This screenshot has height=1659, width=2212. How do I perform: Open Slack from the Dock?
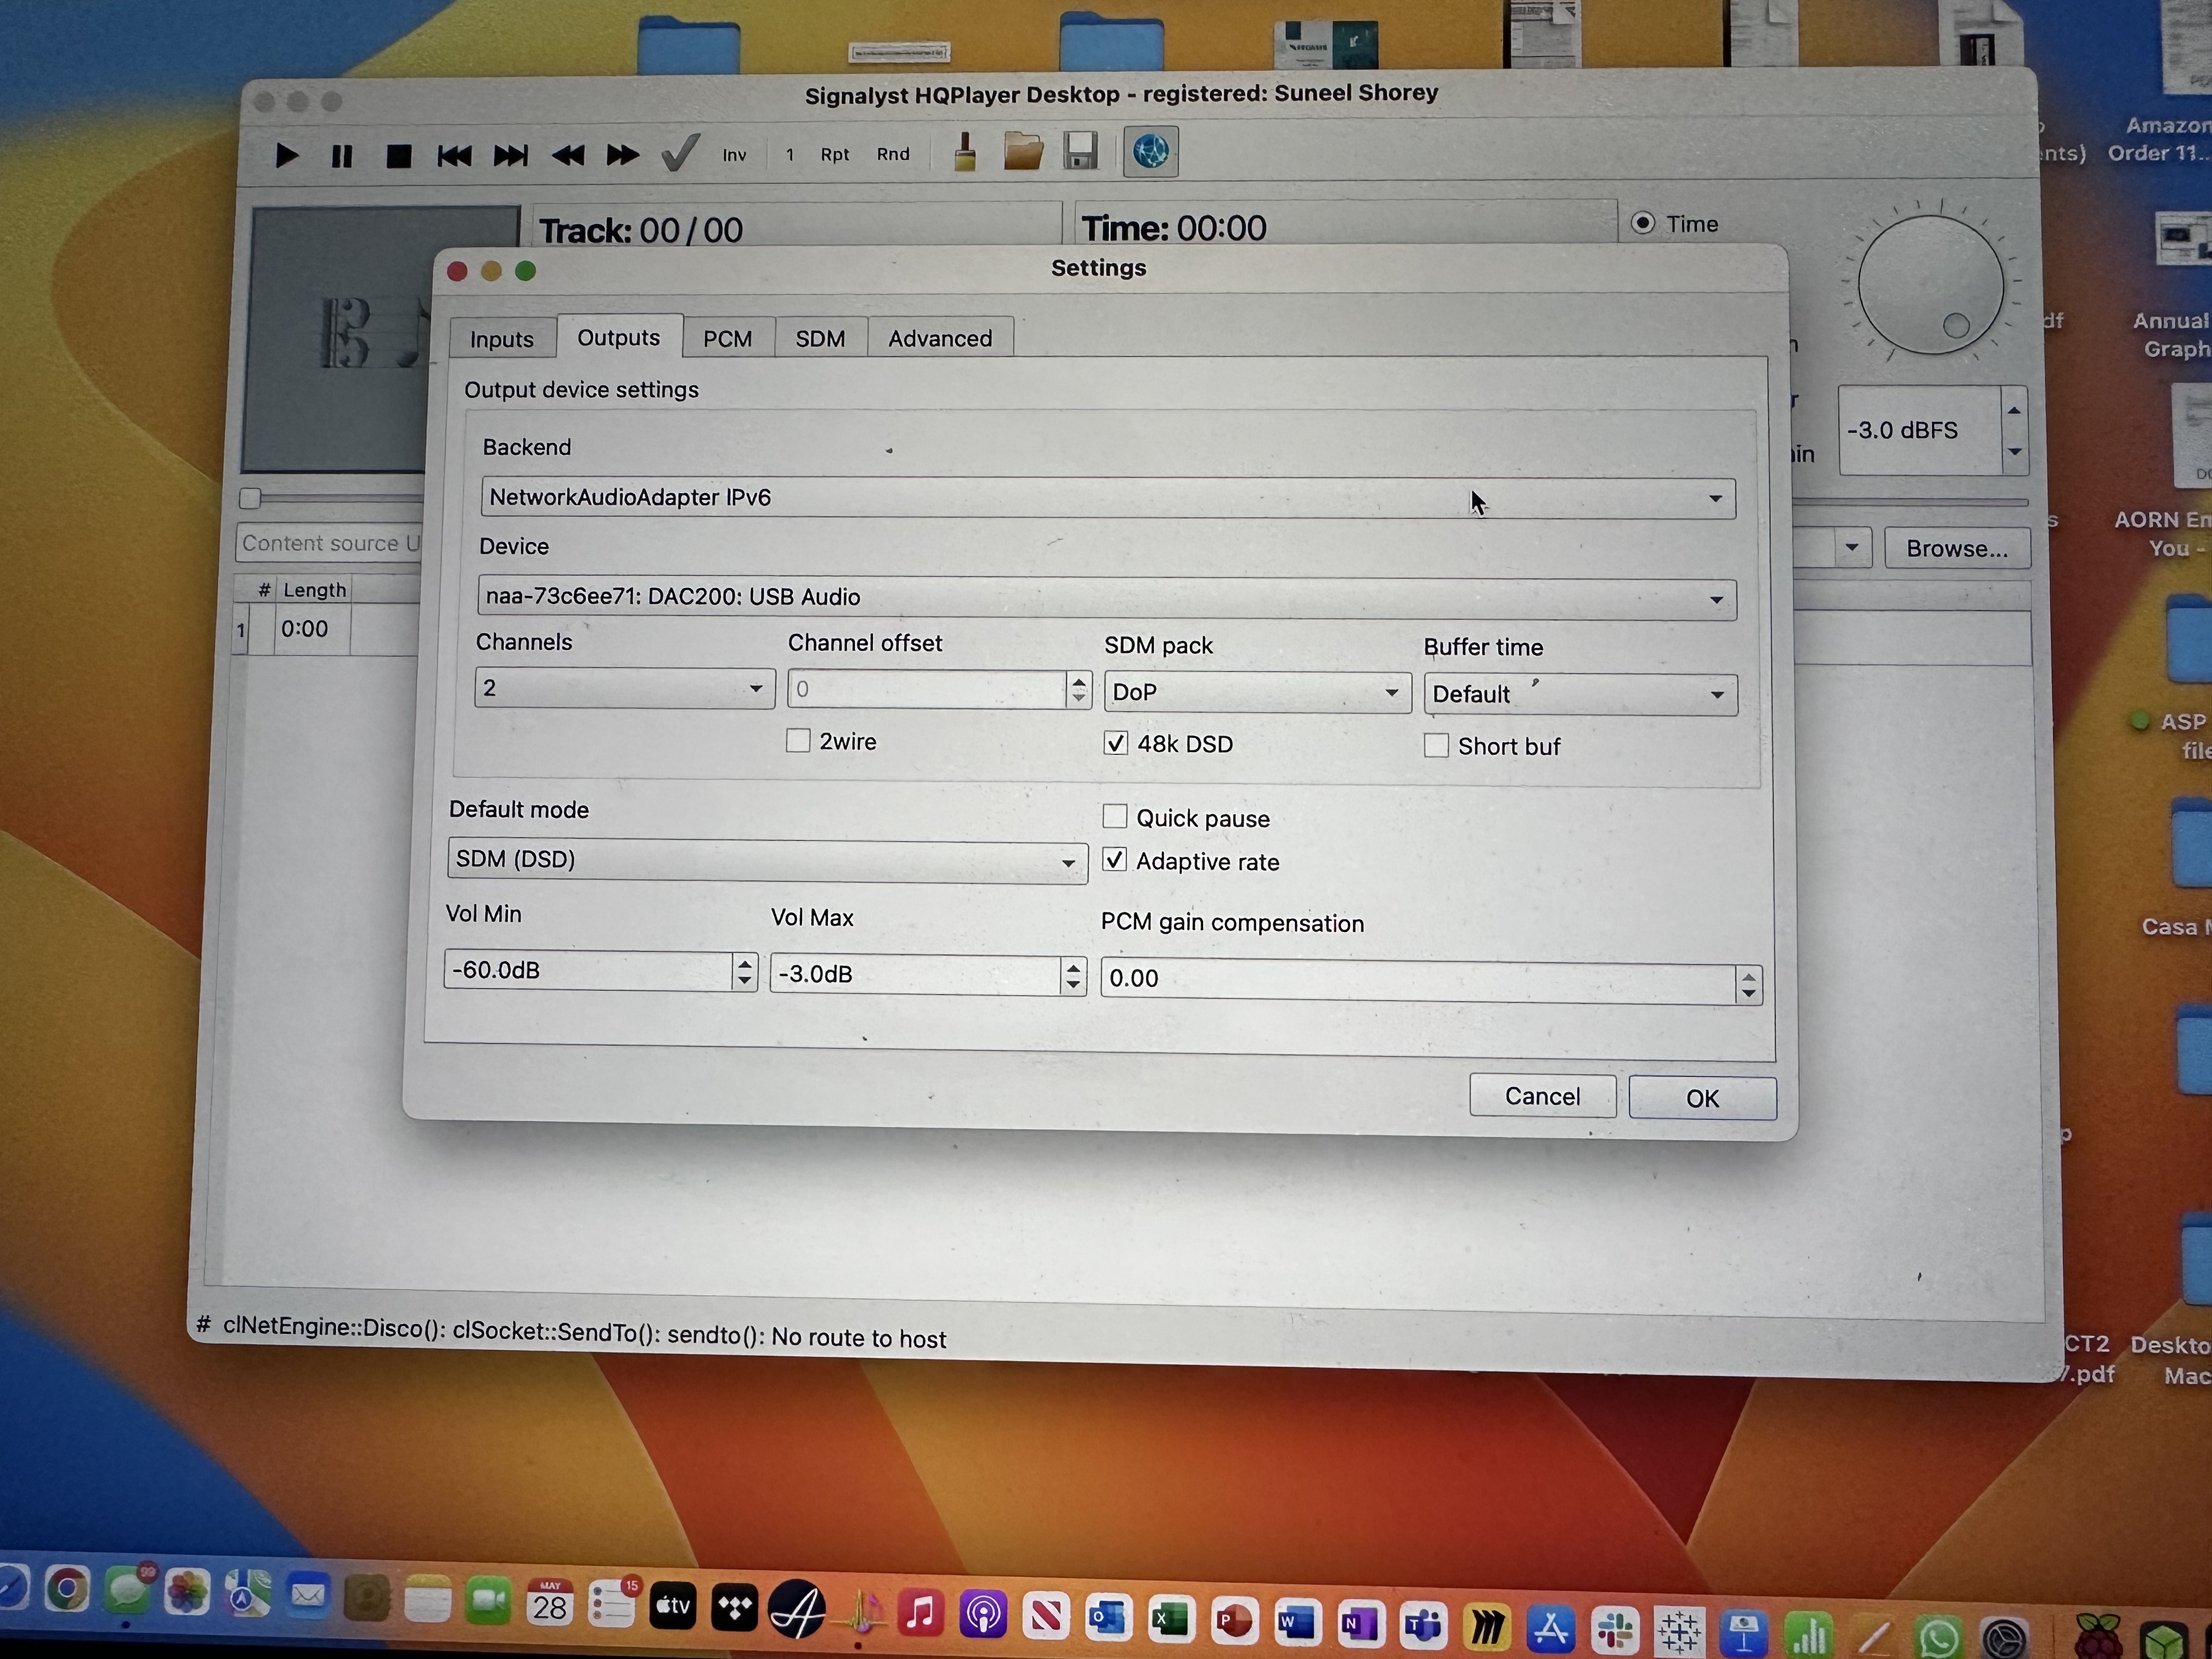pyautogui.click(x=1616, y=1631)
